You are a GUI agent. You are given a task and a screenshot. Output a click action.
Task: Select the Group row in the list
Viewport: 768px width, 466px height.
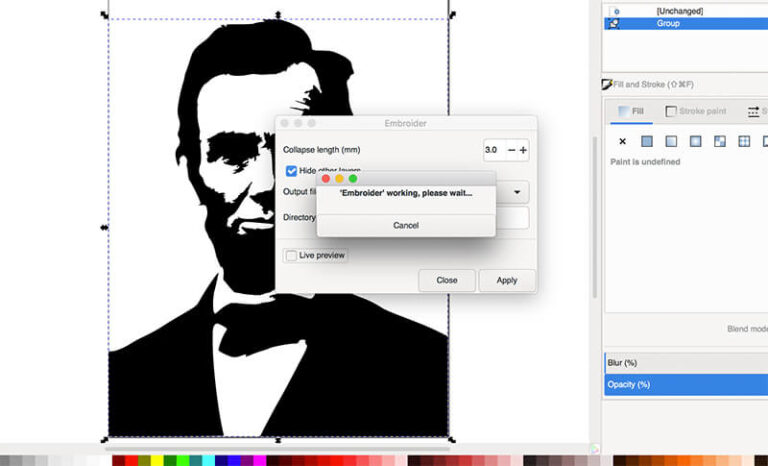tap(686, 24)
